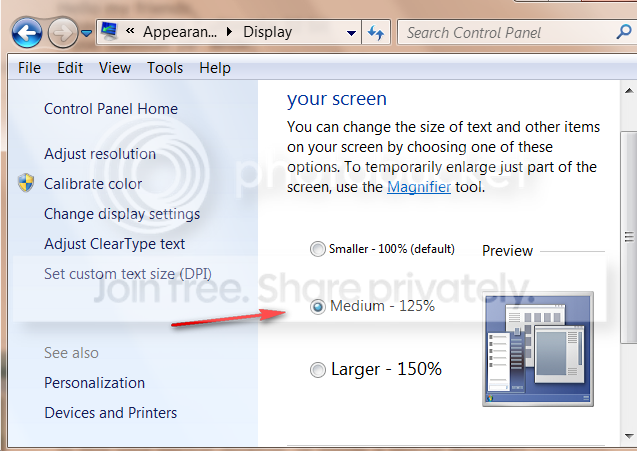Click the magnifying glass search icon

pyautogui.click(x=623, y=32)
